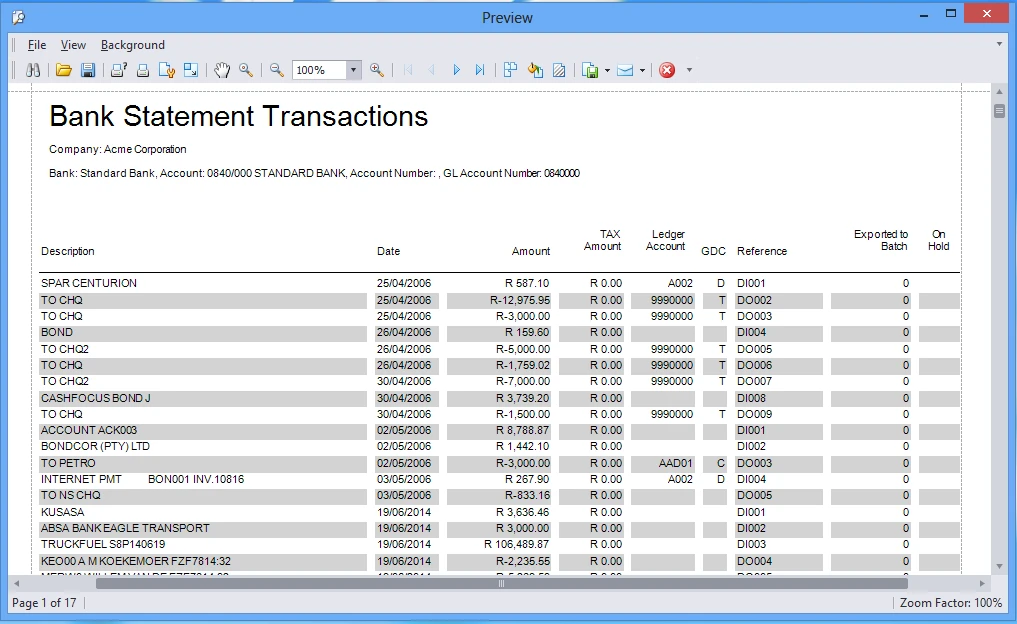Select the Hand pan tool
Screen dimensions: 1017x624
[x=222, y=70]
